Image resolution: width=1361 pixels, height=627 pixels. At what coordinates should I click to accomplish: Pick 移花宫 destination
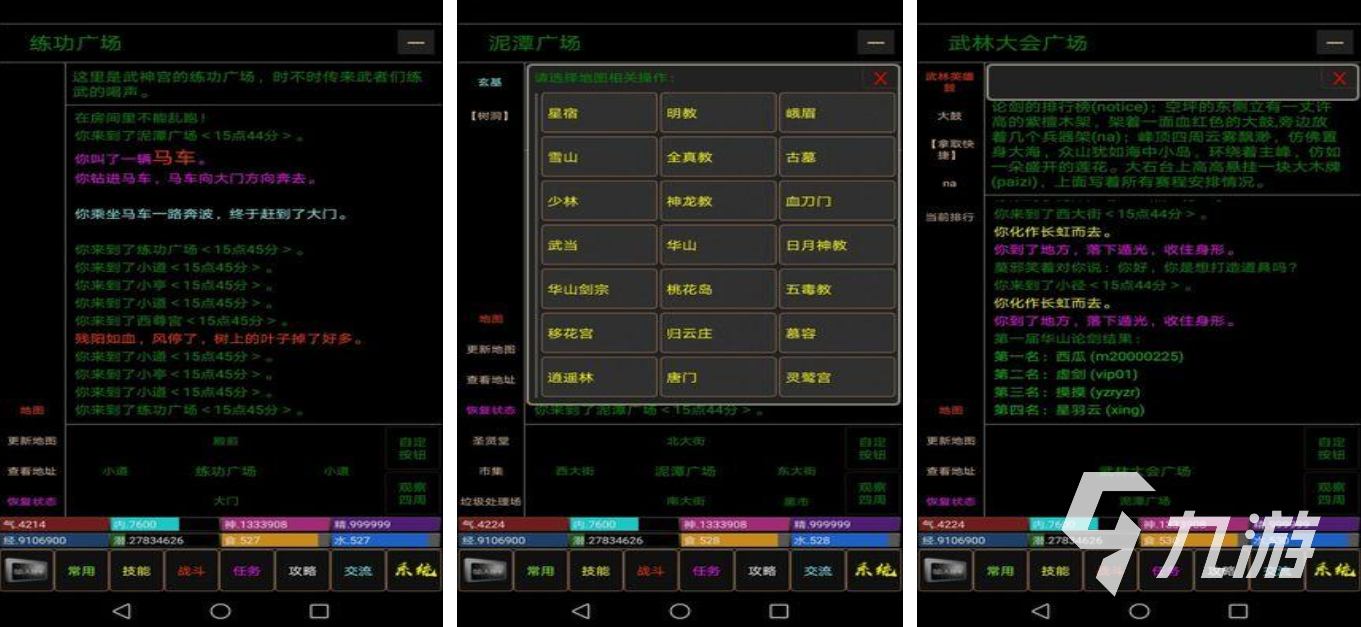pyautogui.click(x=598, y=333)
